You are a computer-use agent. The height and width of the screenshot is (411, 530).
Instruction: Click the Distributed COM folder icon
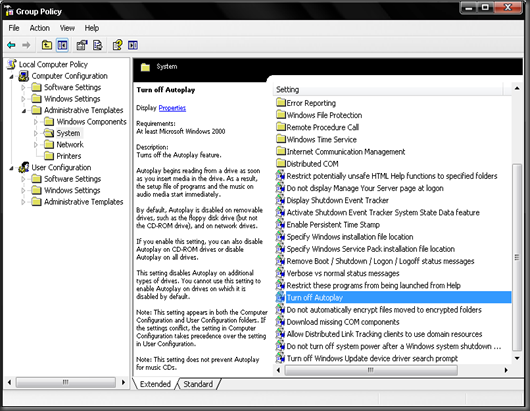click(x=281, y=163)
